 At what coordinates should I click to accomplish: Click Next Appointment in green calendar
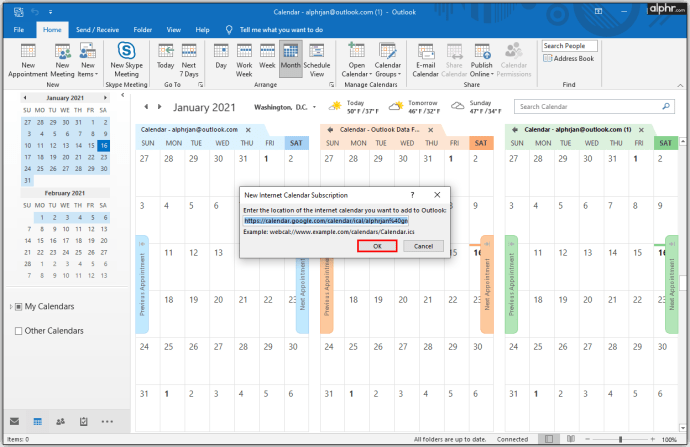[x=672, y=284]
